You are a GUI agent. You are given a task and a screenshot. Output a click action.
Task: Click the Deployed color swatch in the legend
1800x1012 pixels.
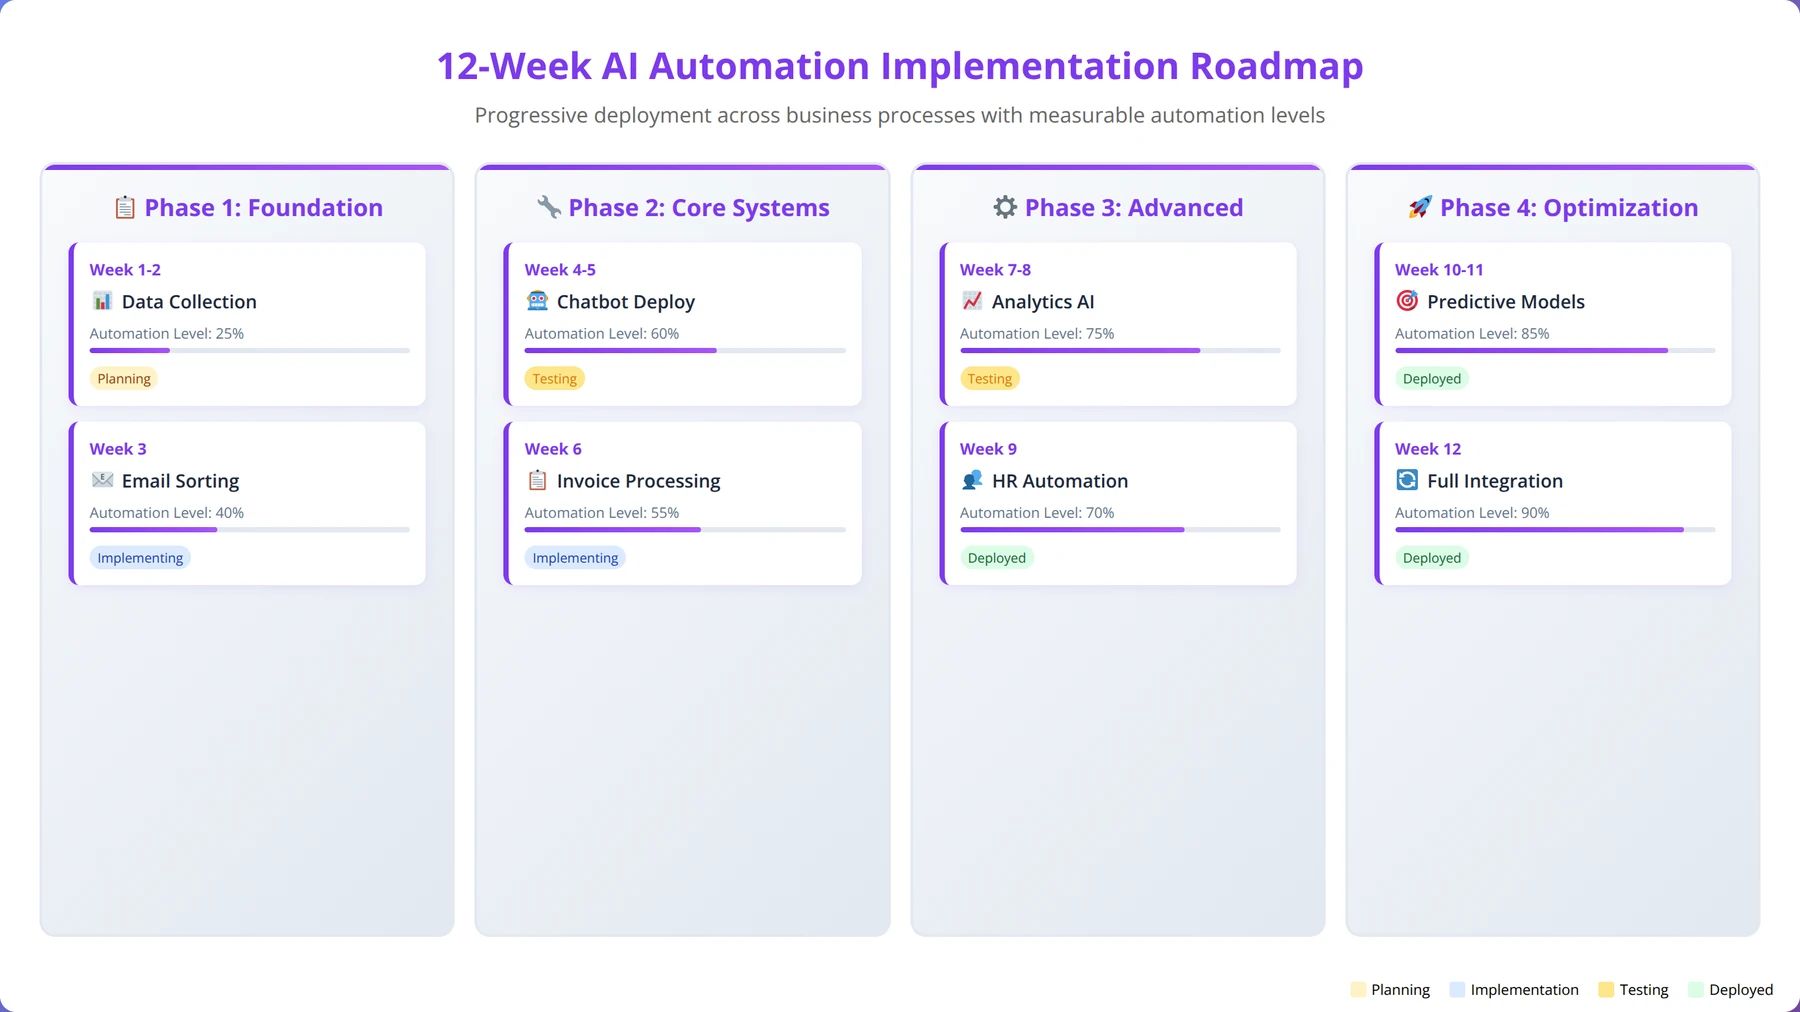[x=1696, y=990]
